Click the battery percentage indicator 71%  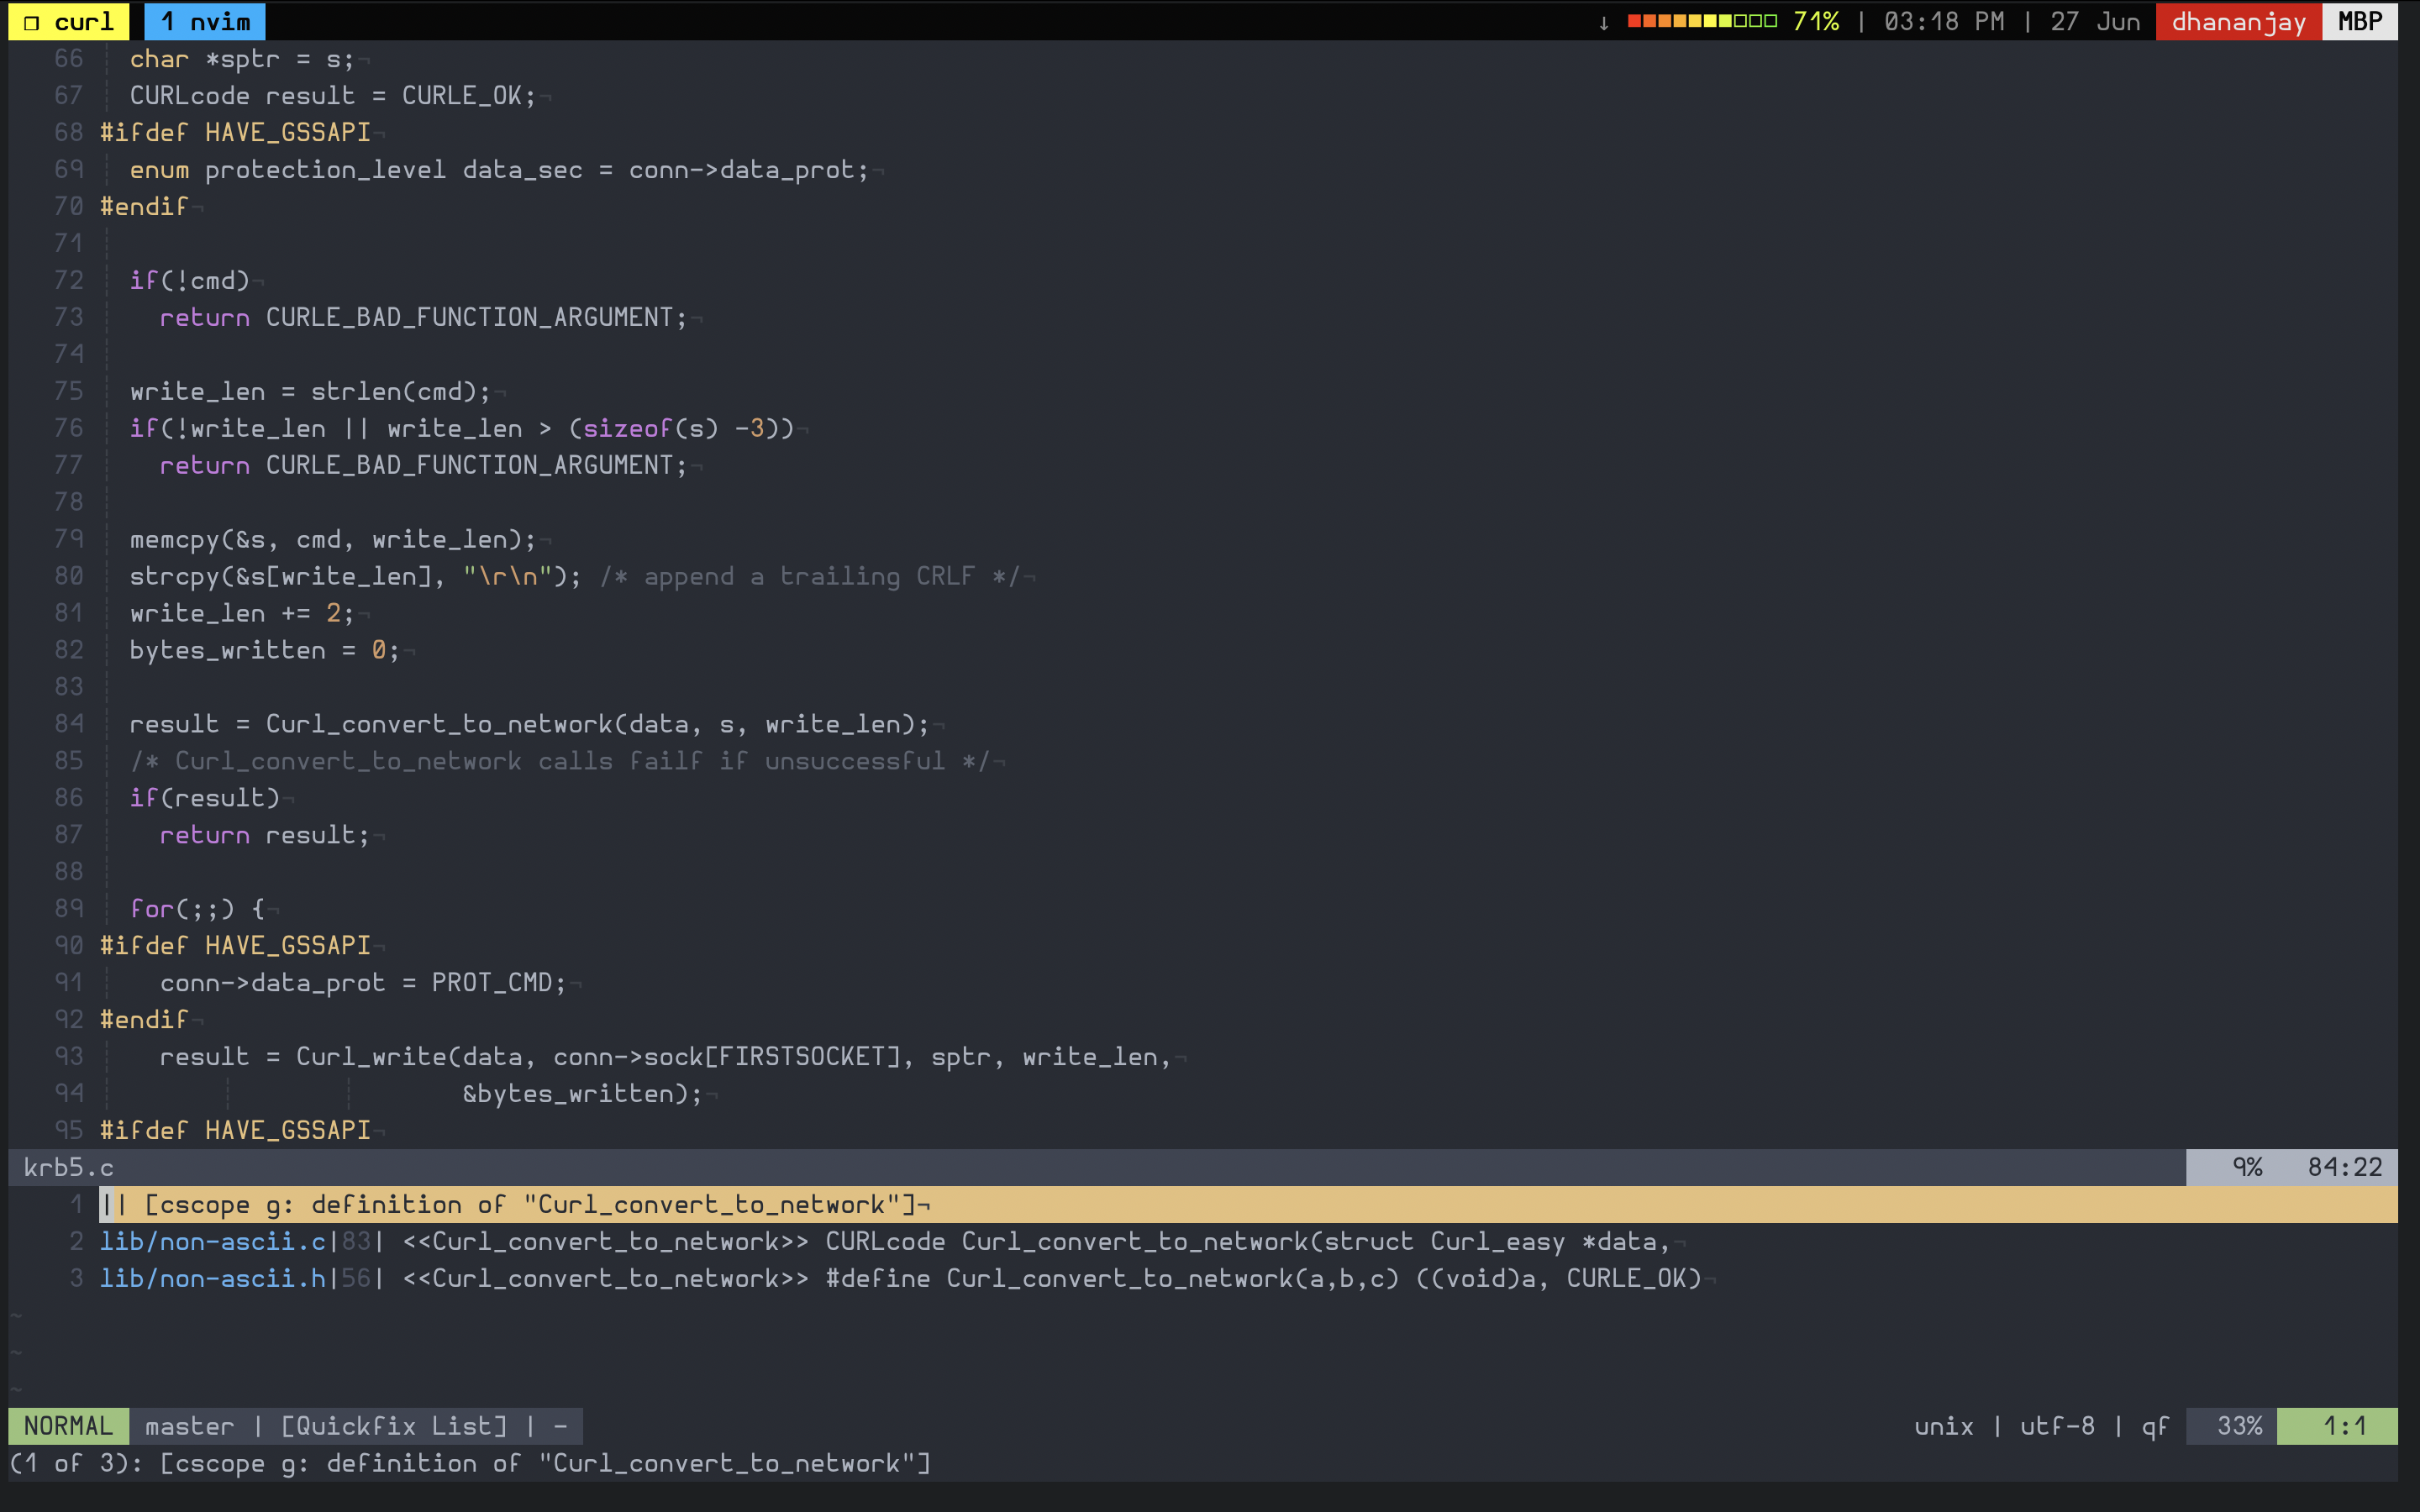click(1819, 21)
